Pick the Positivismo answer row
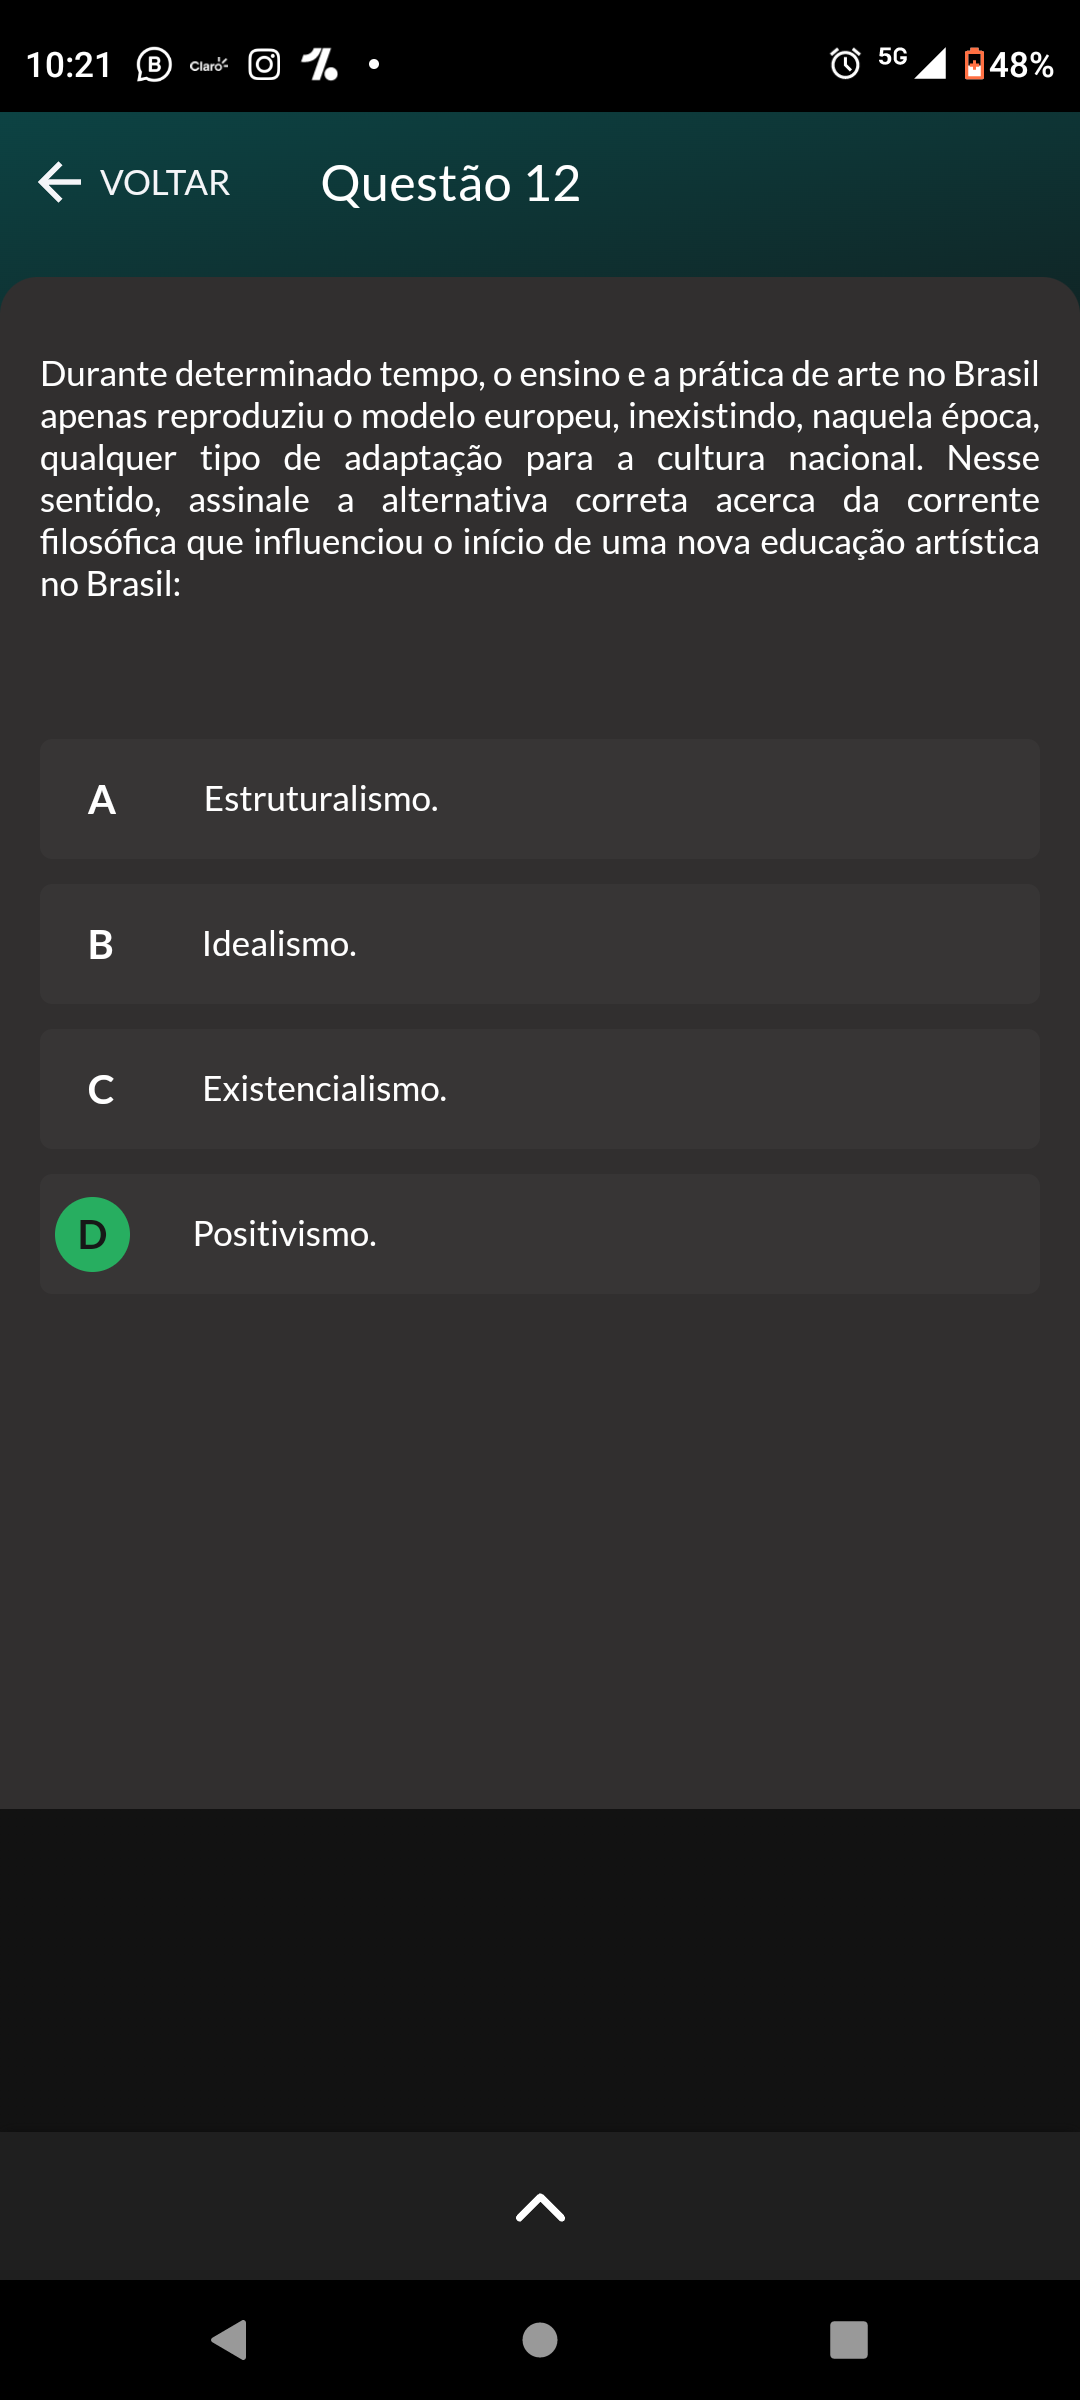The width and height of the screenshot is (1080, 2400). point(540,1234)
